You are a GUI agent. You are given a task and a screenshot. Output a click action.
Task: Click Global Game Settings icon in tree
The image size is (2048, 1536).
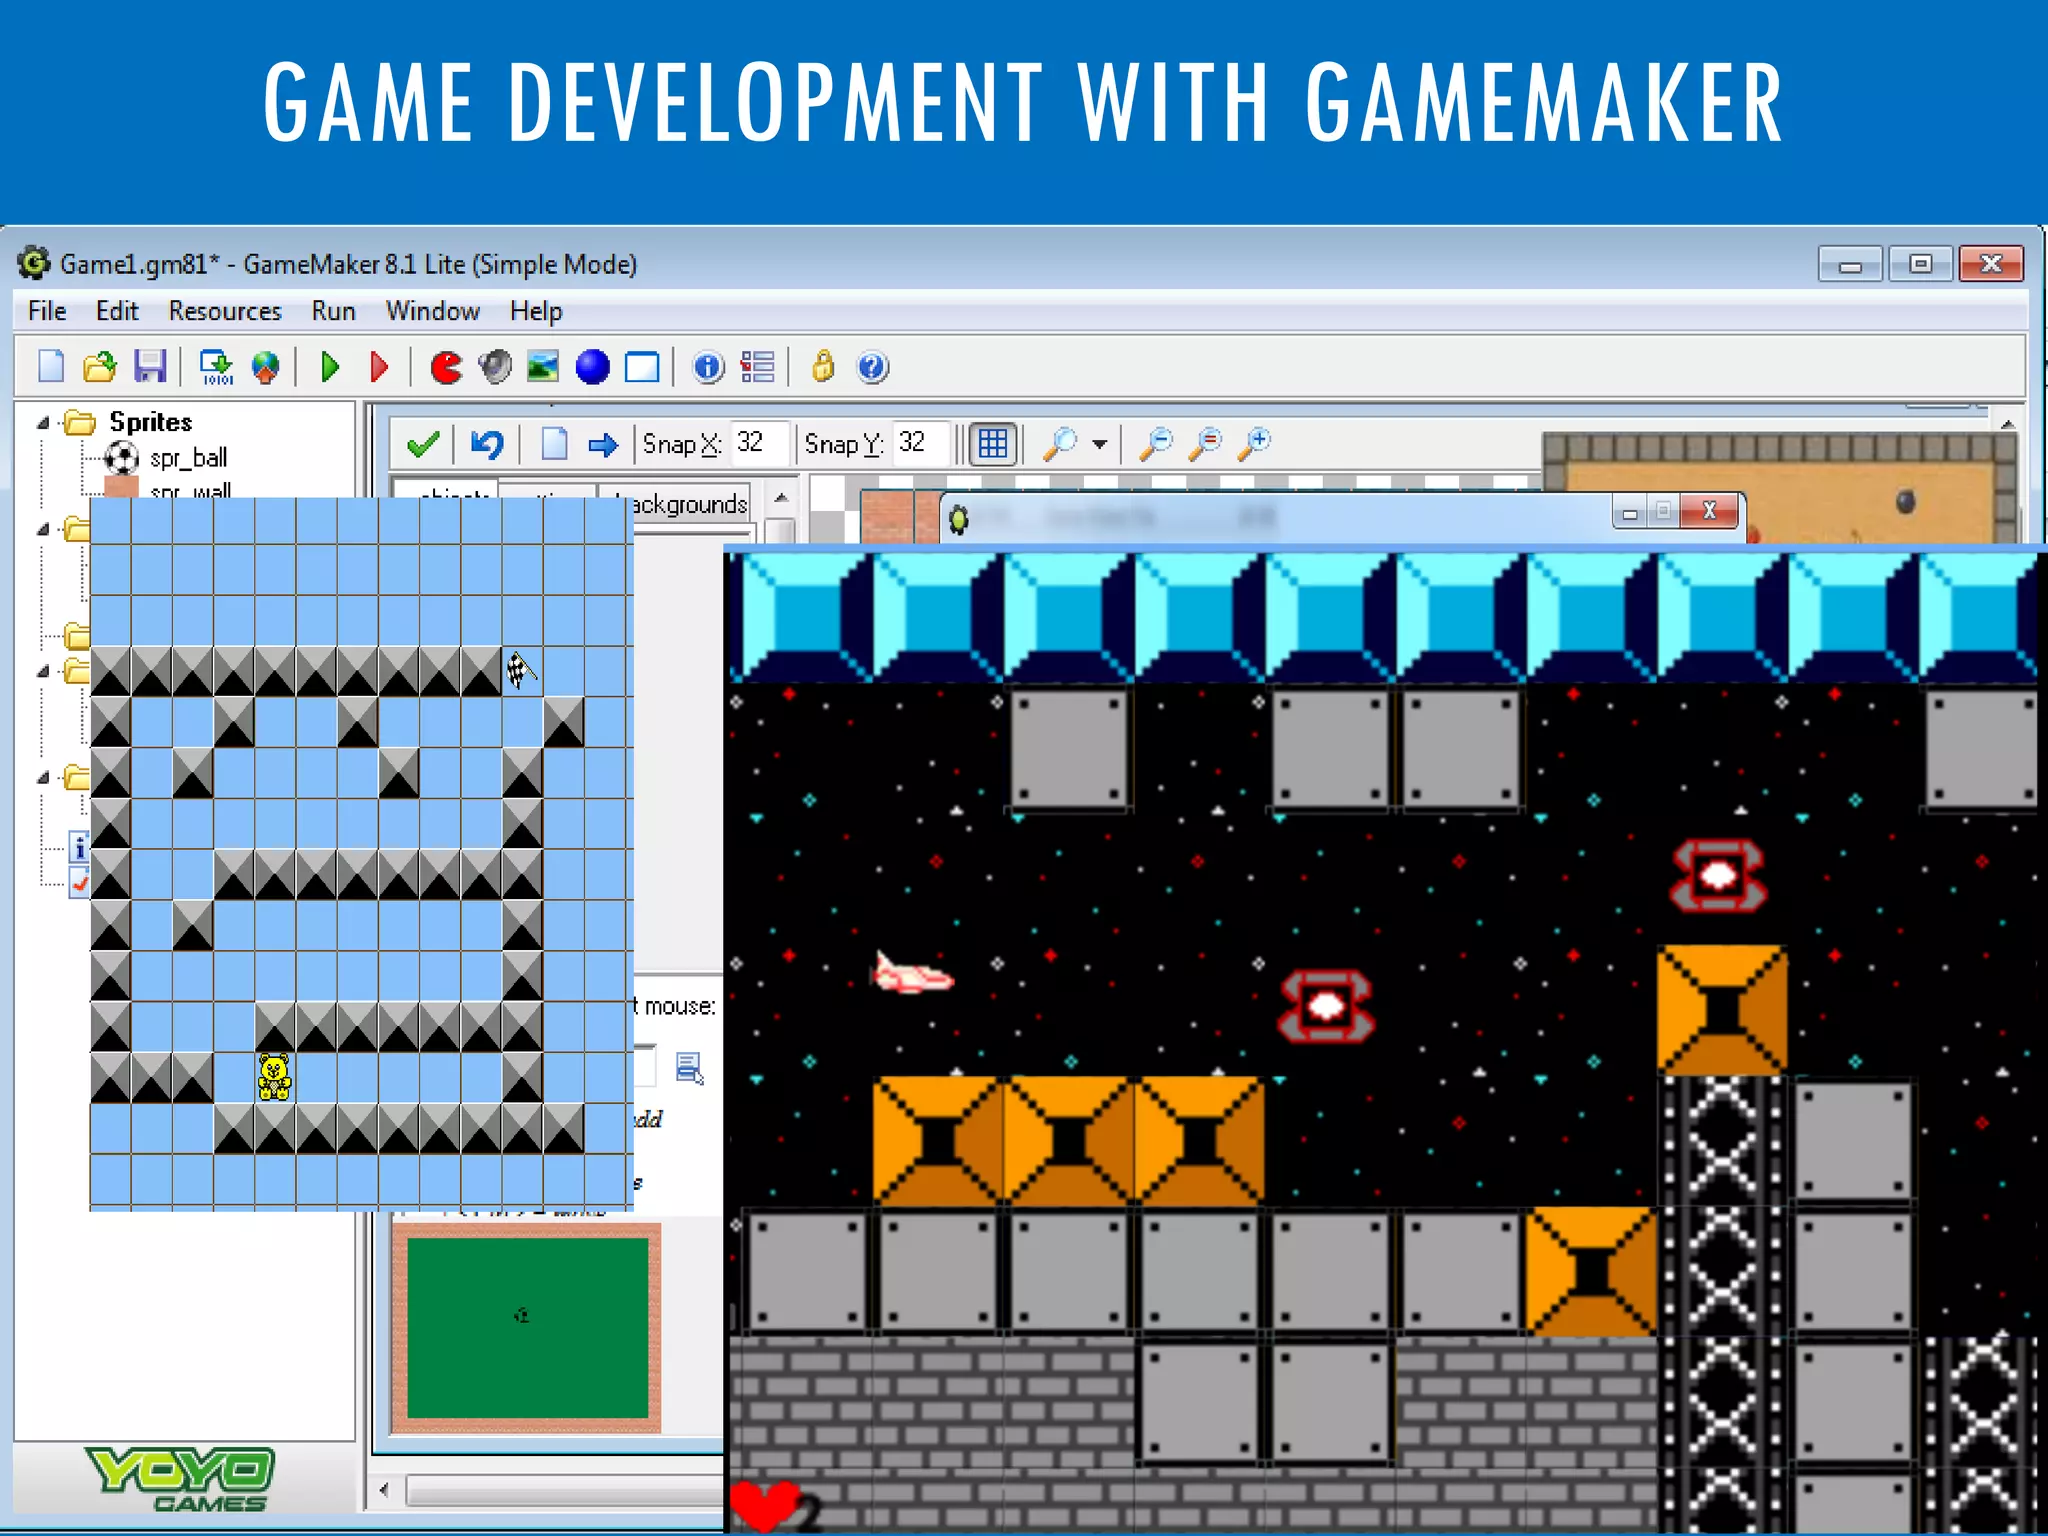pos(79,883)
